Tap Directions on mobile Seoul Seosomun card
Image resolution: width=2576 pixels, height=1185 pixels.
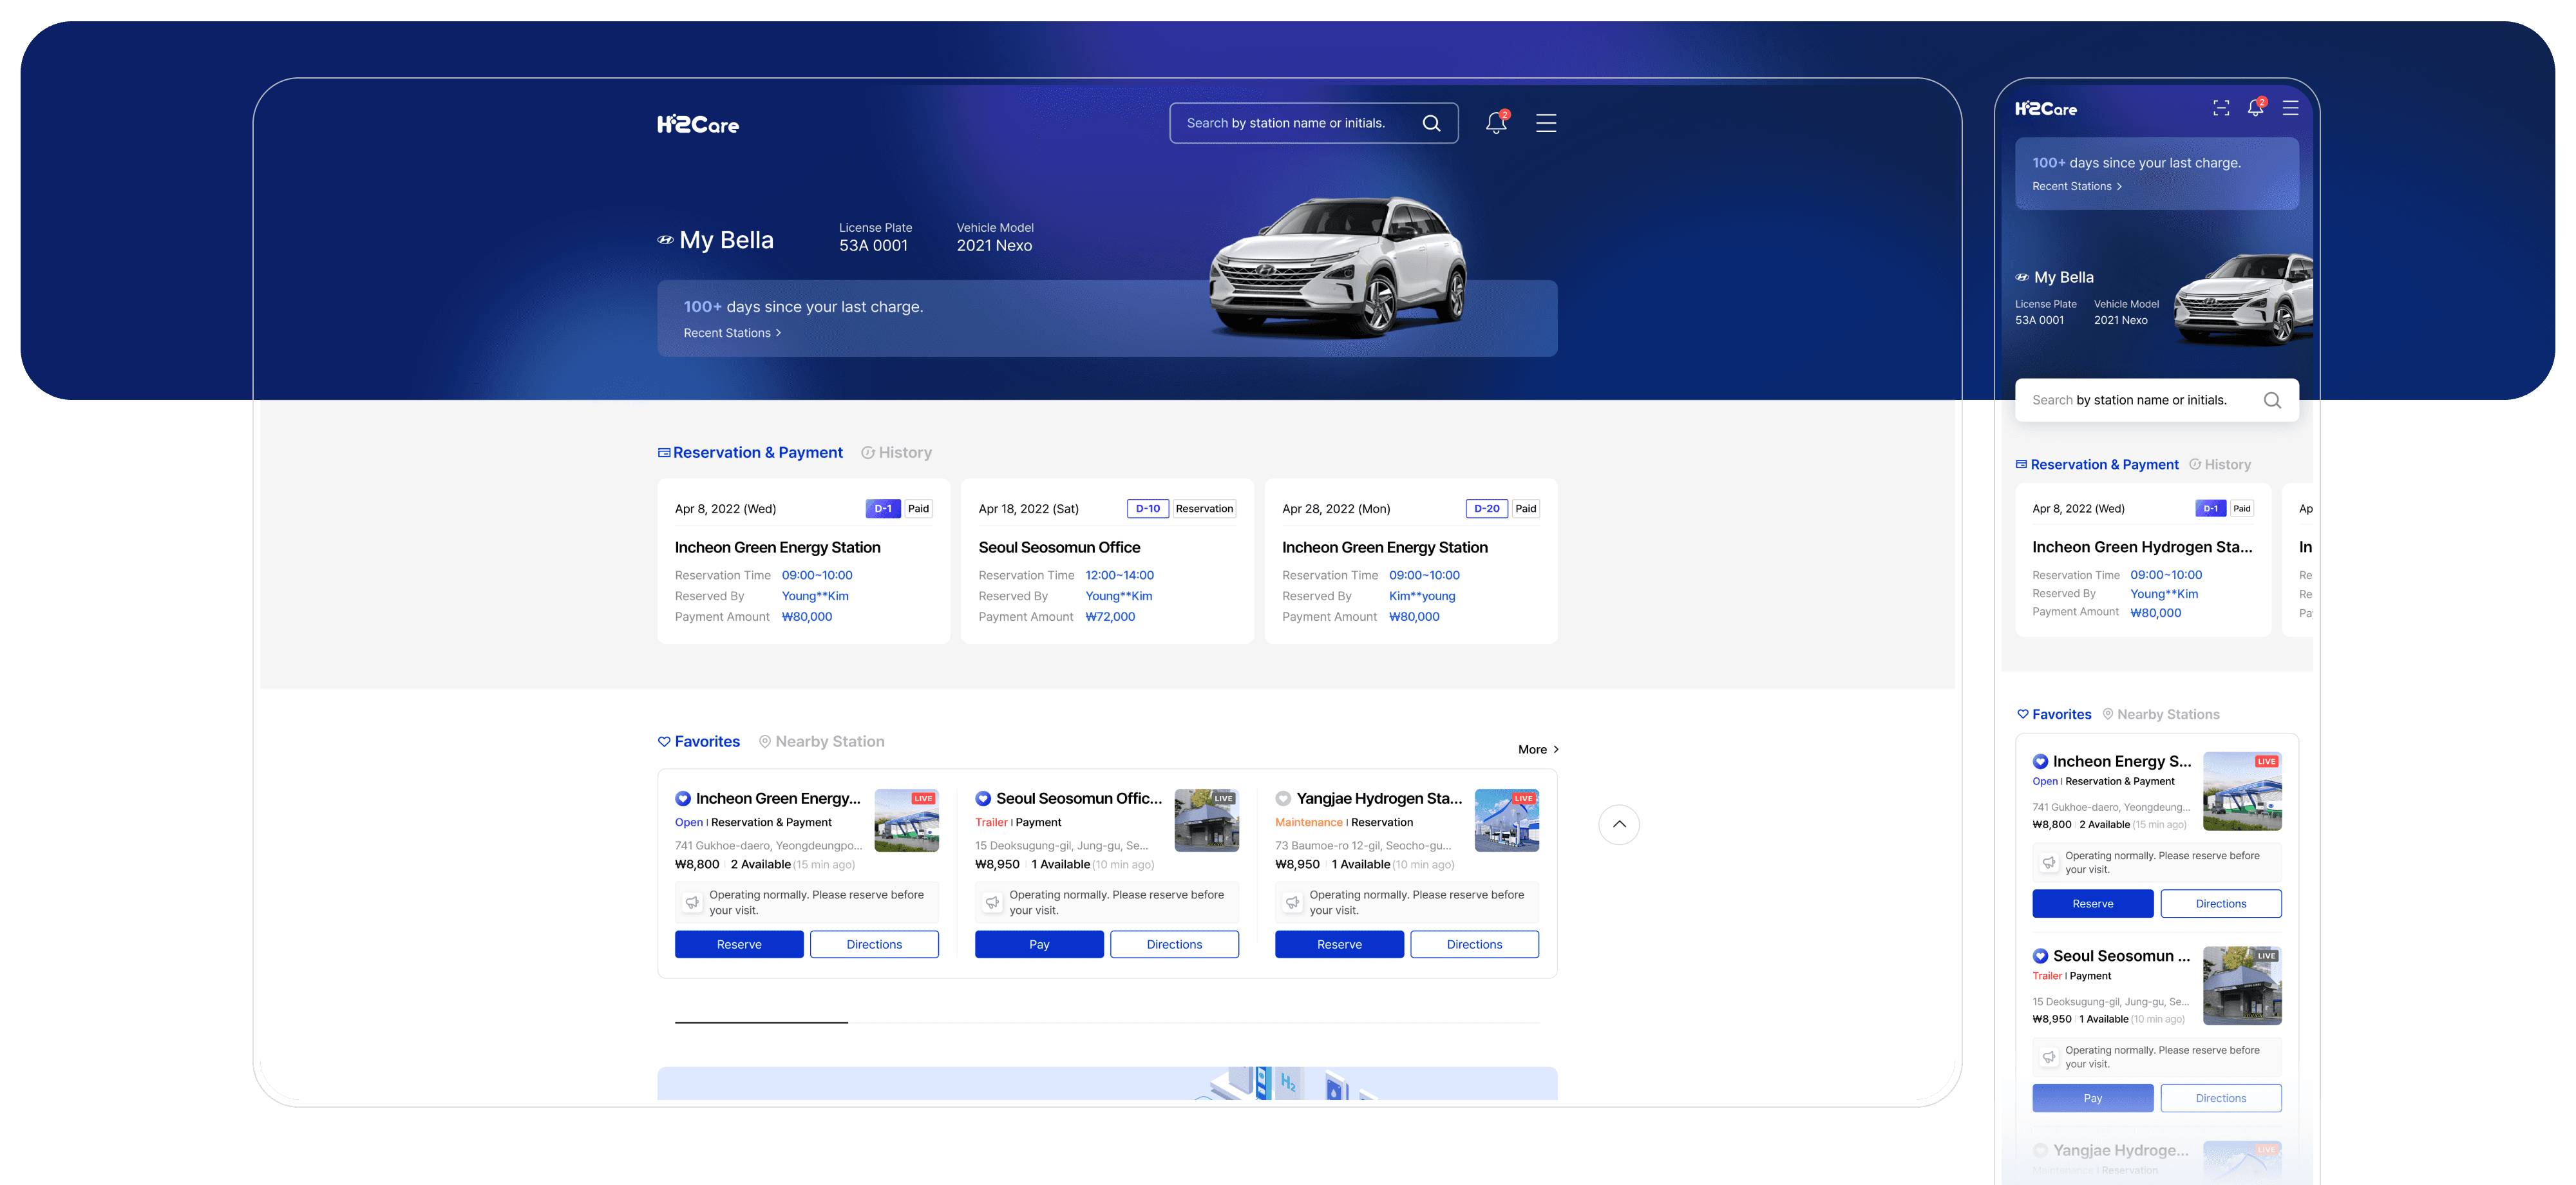(2221, 1098)
